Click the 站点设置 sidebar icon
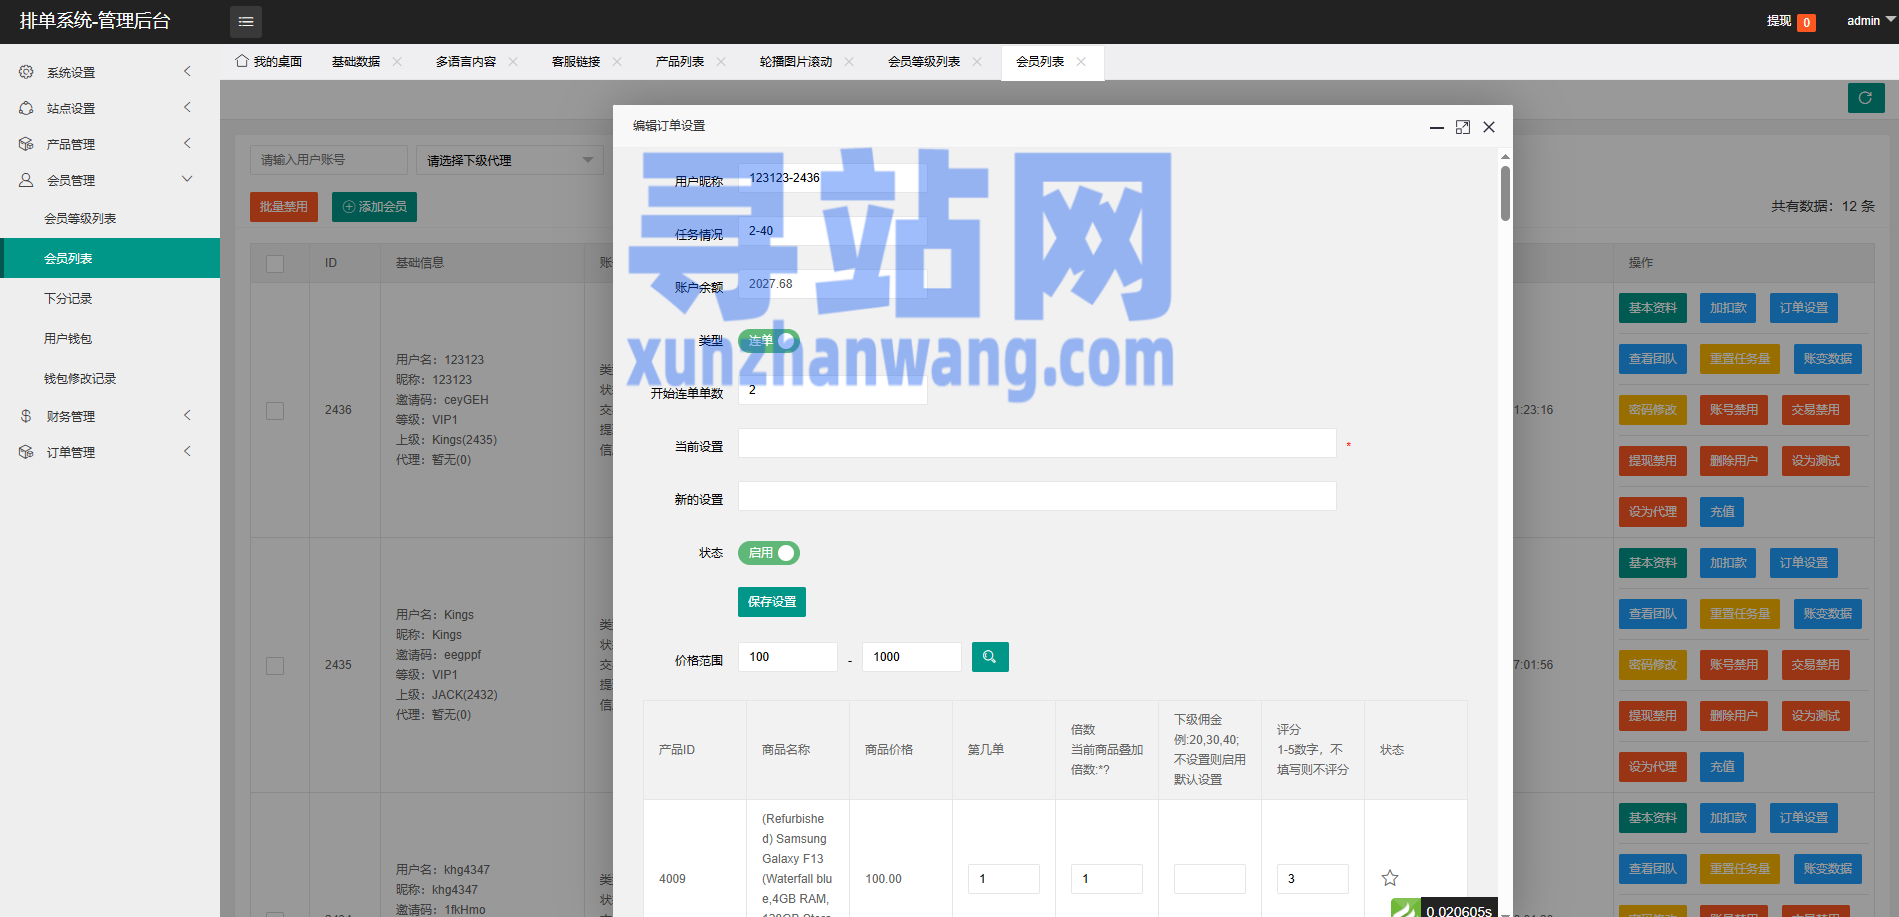The height and width of the screenshot is (917, 1899). pos(26,108)
